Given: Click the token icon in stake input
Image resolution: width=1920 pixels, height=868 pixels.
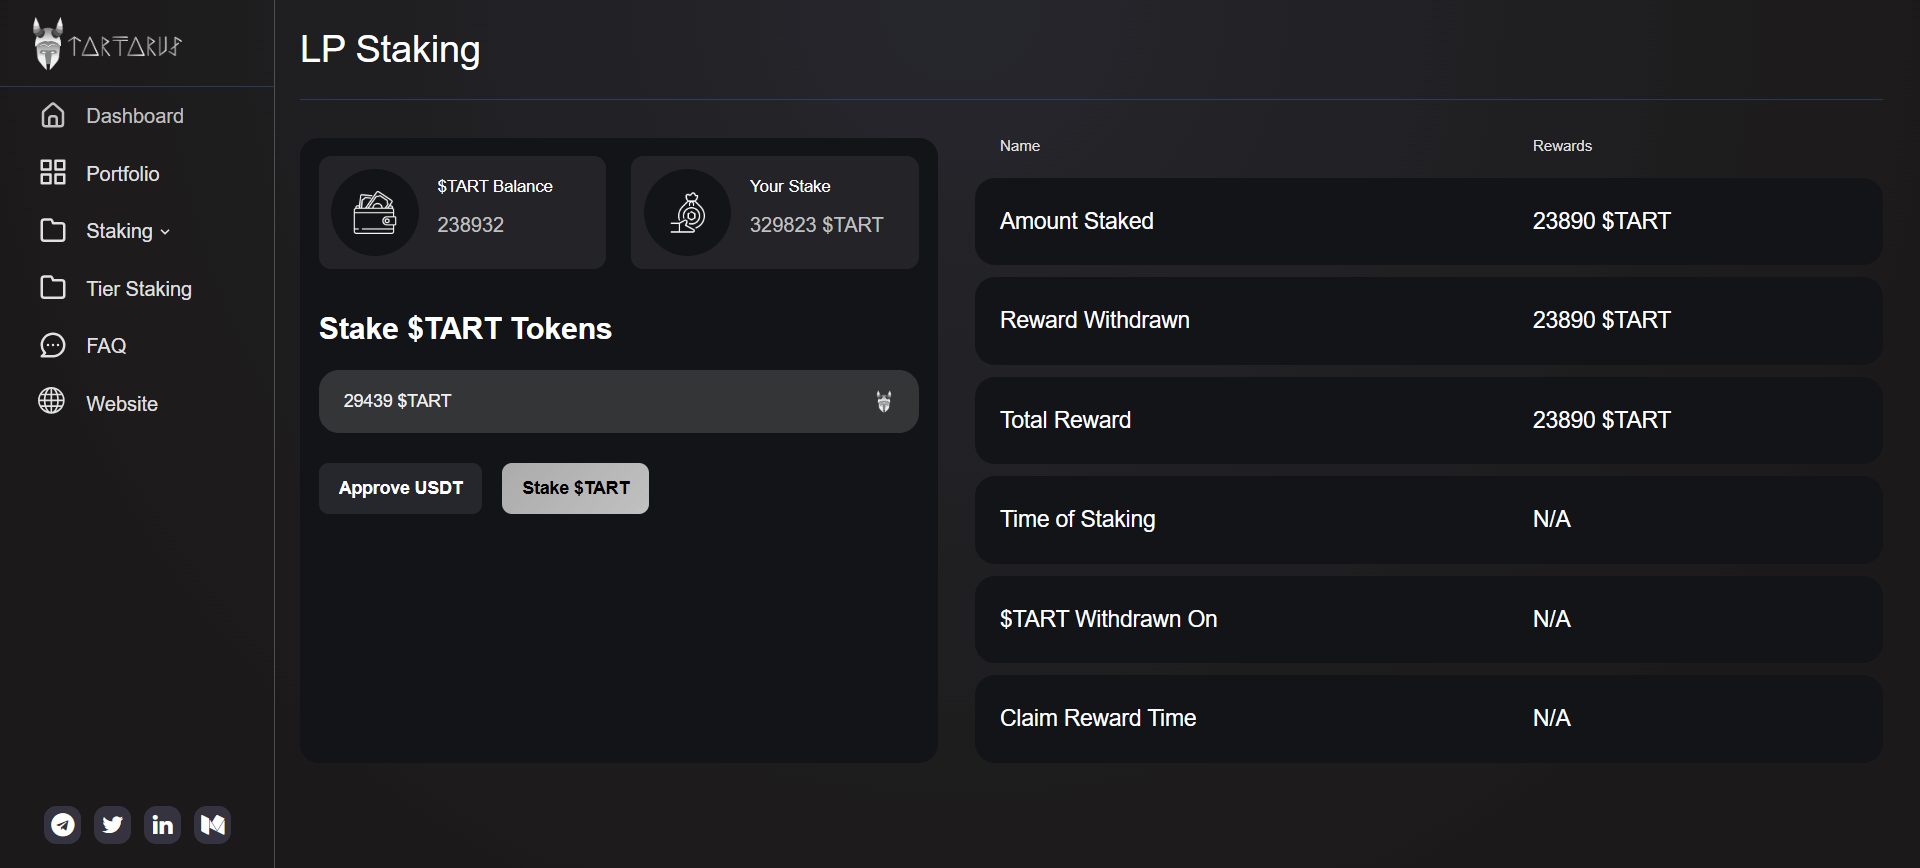Looking at the screenshot, I should [883, 402].
